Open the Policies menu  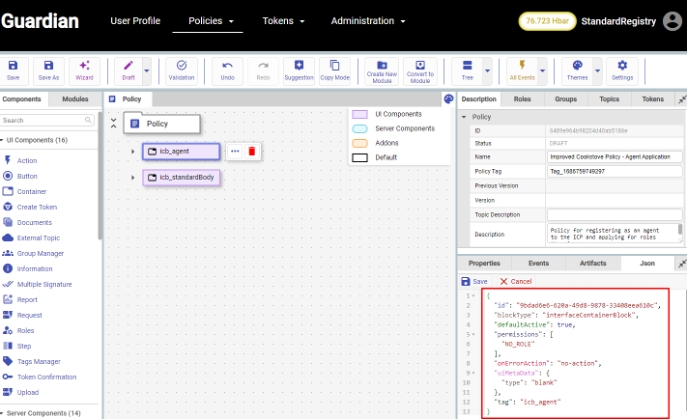(216, 20)
